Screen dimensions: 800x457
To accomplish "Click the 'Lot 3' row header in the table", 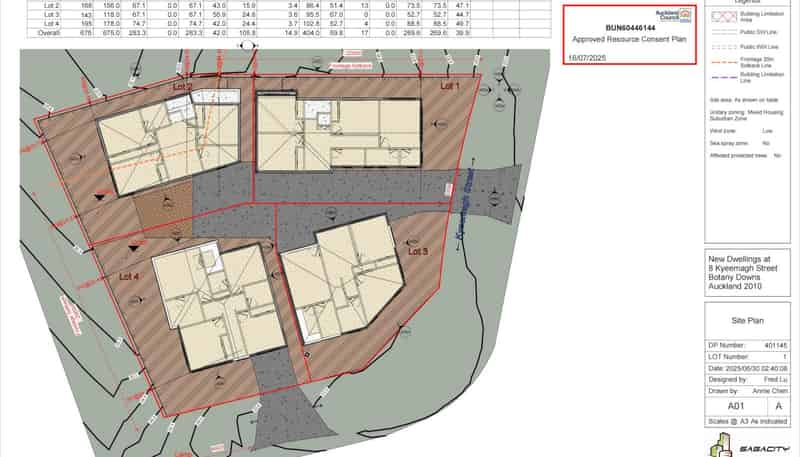I will tap(52, 15).
